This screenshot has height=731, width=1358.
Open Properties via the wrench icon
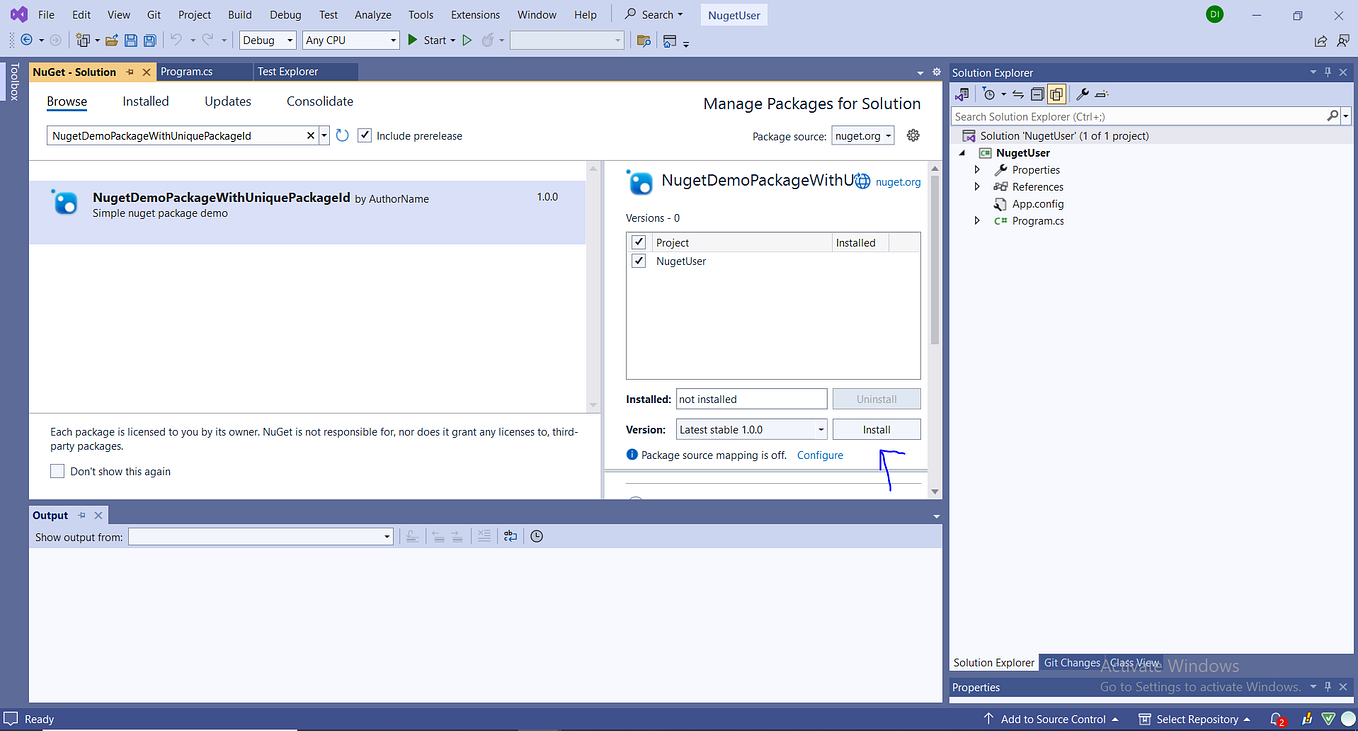pyautogui.click(x=1083, y=93)
